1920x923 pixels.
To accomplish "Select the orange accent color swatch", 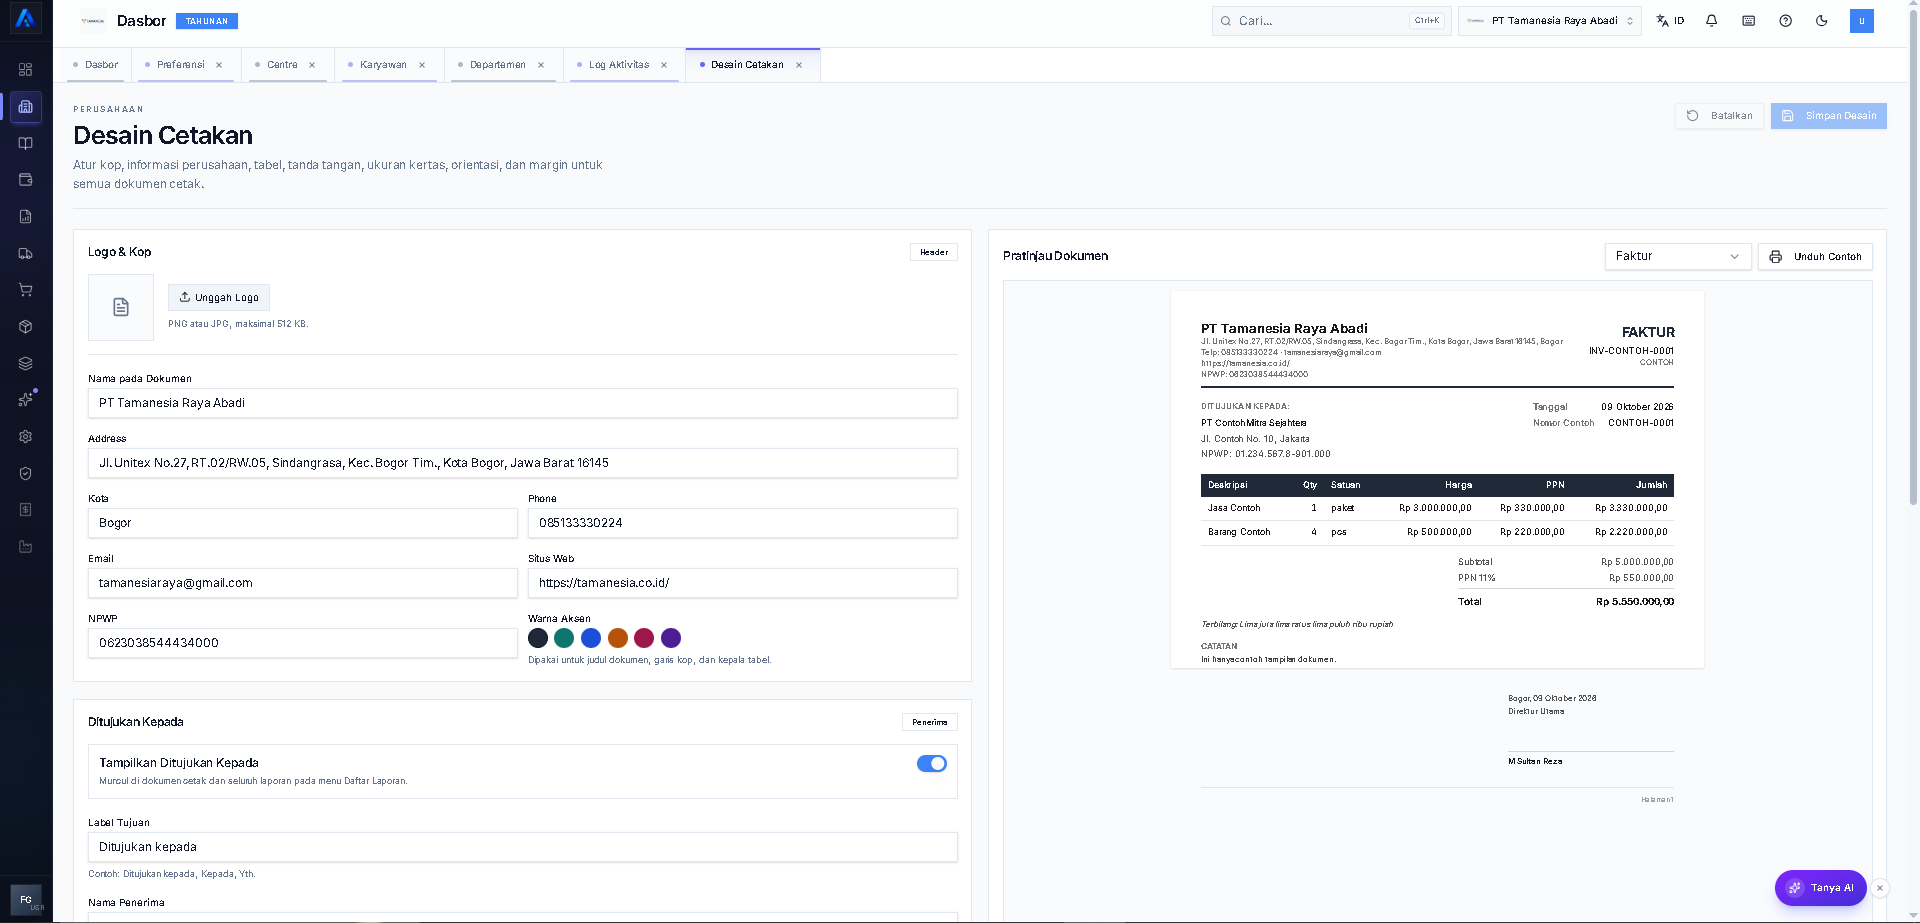I will tap(618, 638).
